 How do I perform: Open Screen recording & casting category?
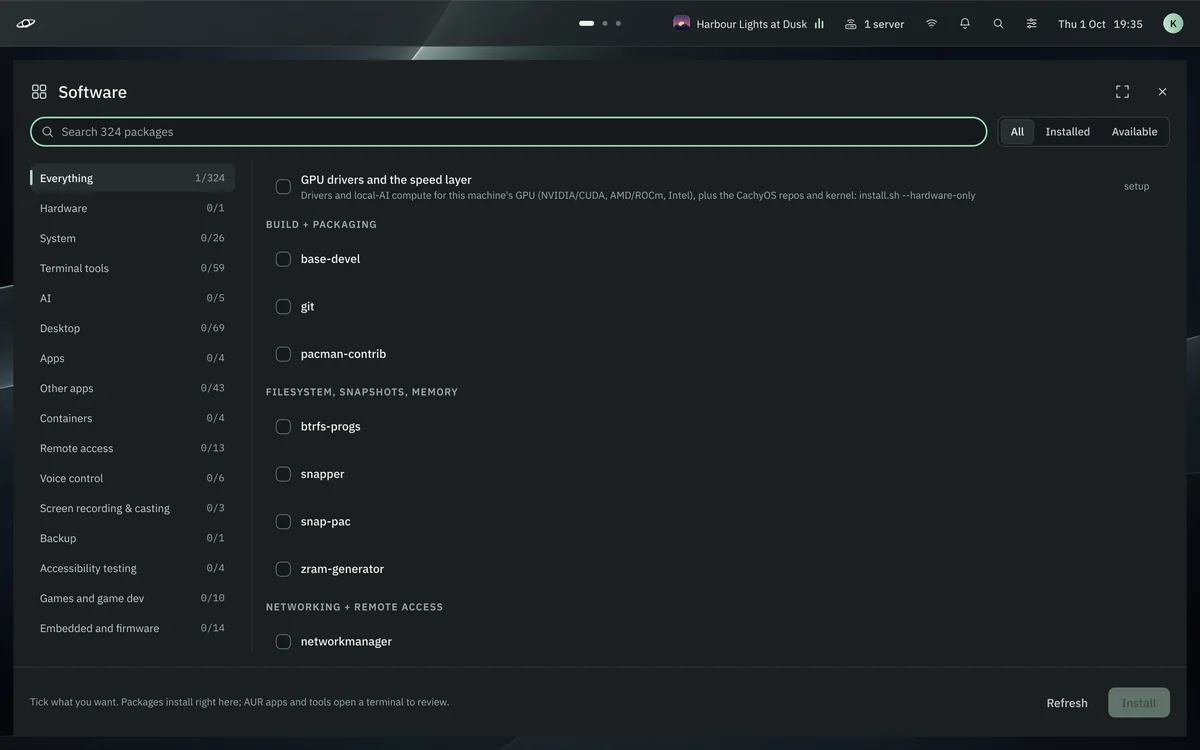pos(132,508)
